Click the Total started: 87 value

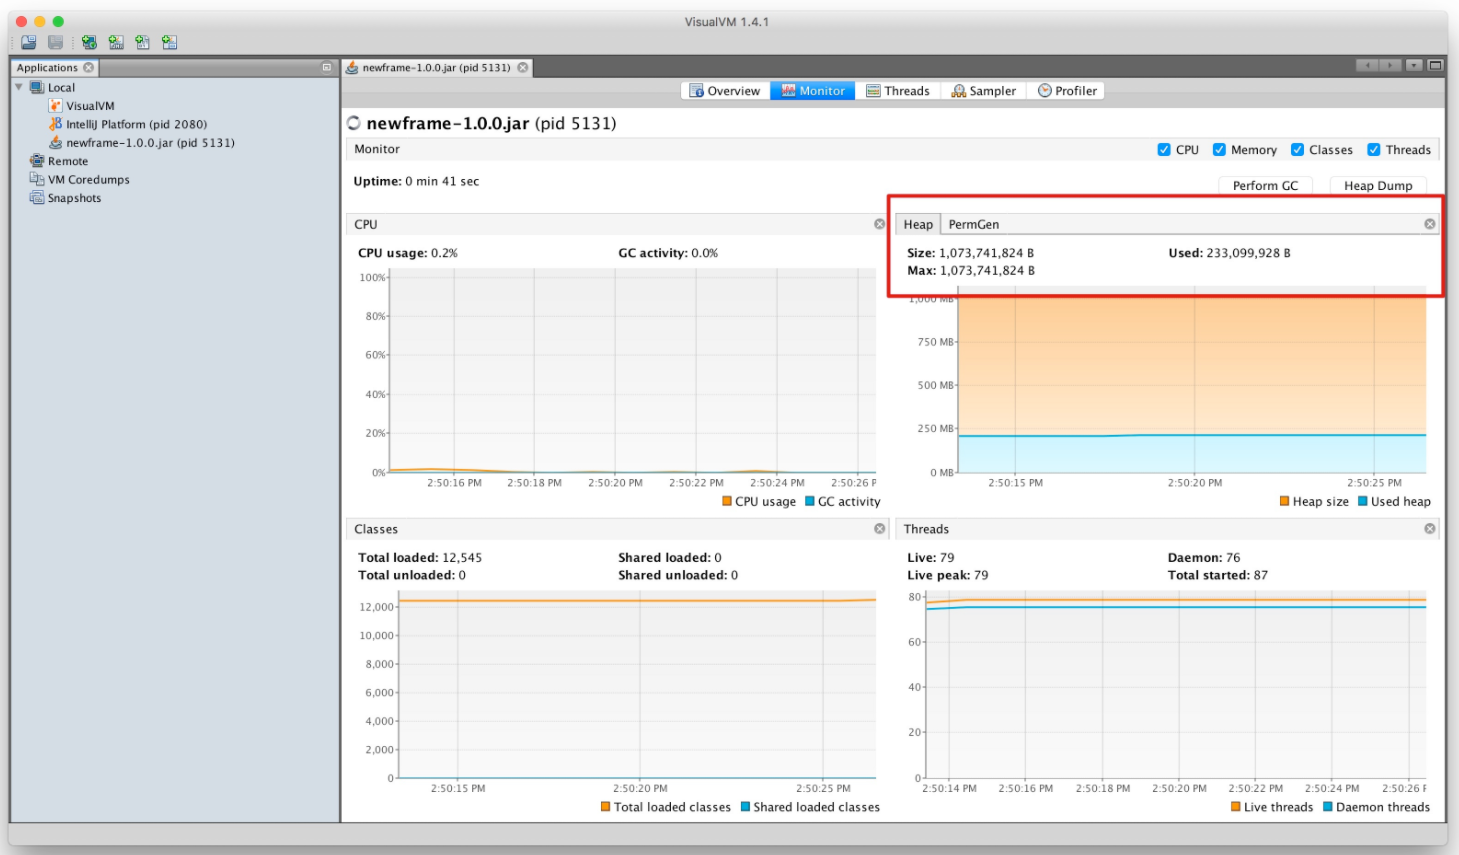click(1218, 575)
